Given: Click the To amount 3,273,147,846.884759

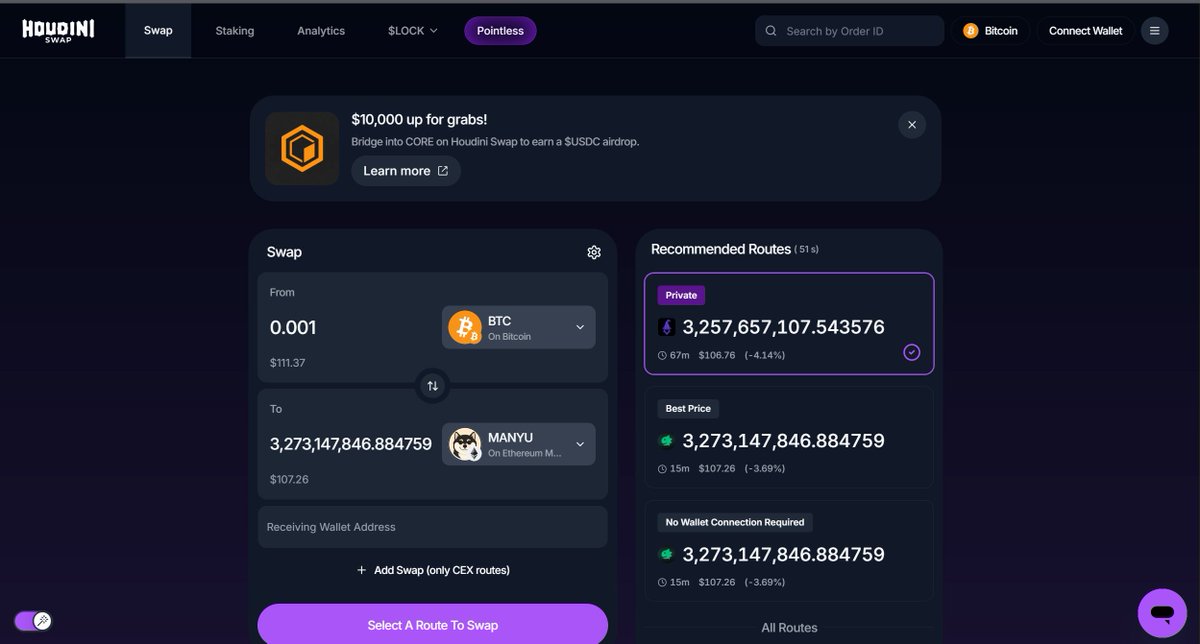Looking at the screenshot, I should pos(351,444).
